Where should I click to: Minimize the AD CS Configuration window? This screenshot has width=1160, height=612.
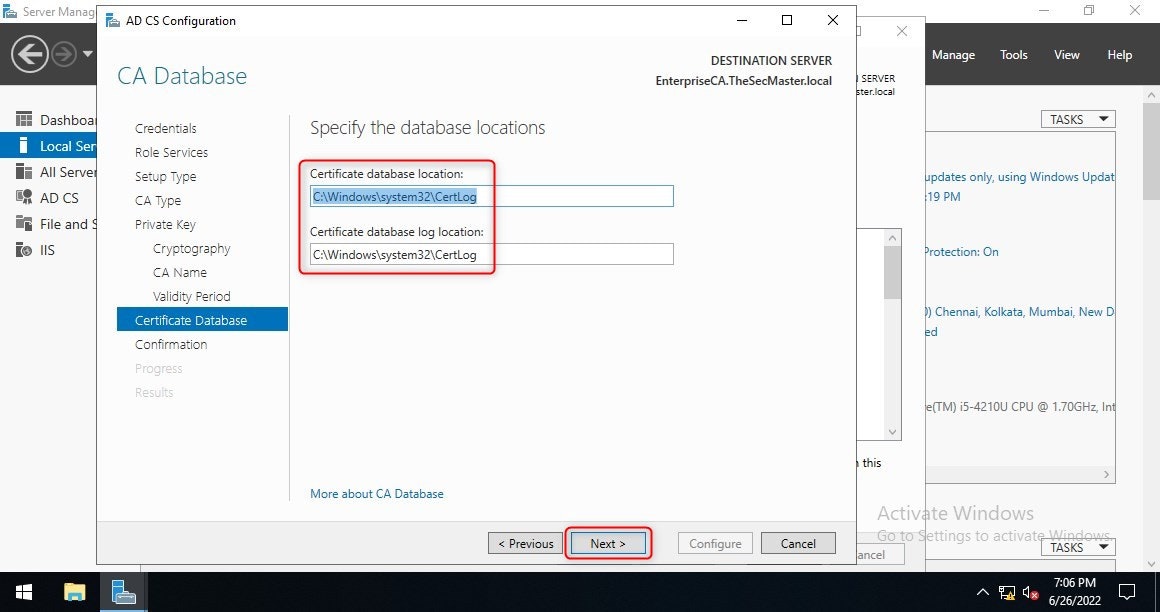[741, 20]
